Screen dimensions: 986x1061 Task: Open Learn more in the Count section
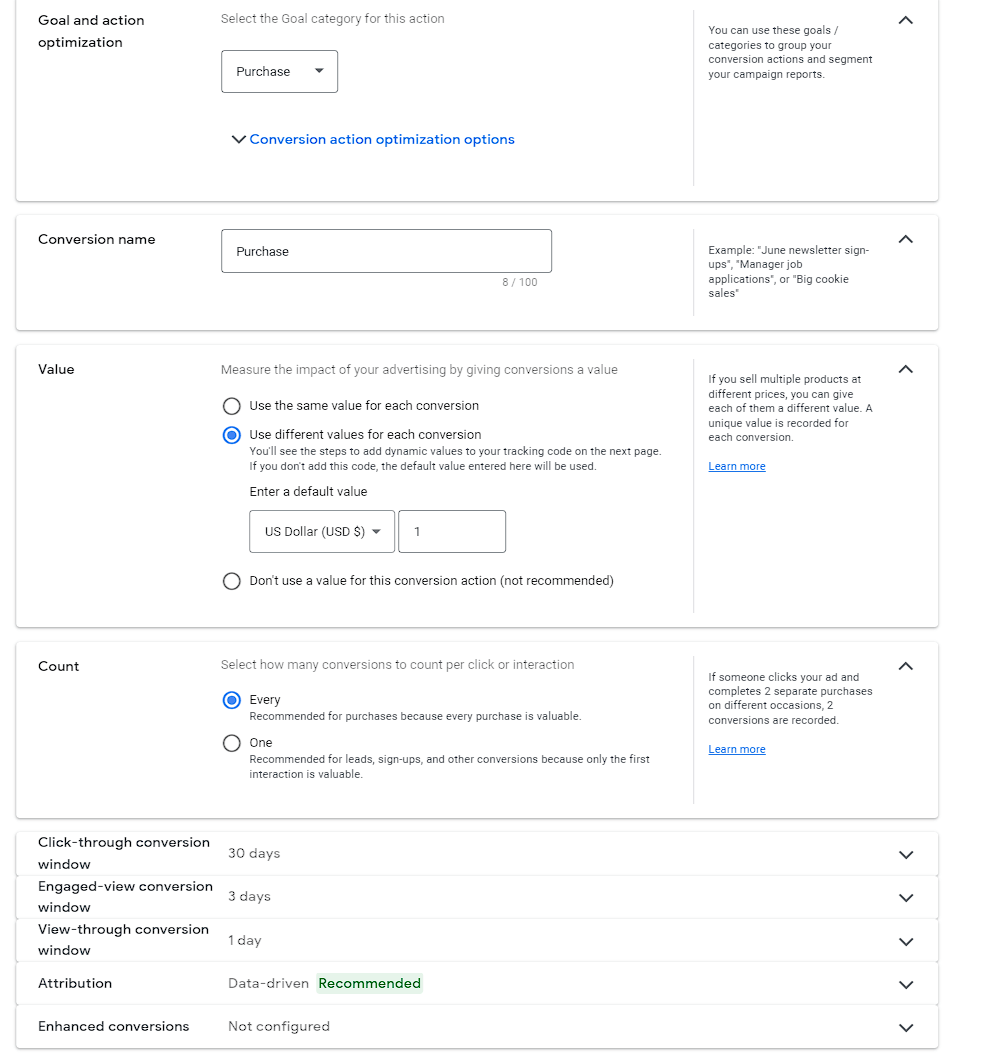[736, 749]
